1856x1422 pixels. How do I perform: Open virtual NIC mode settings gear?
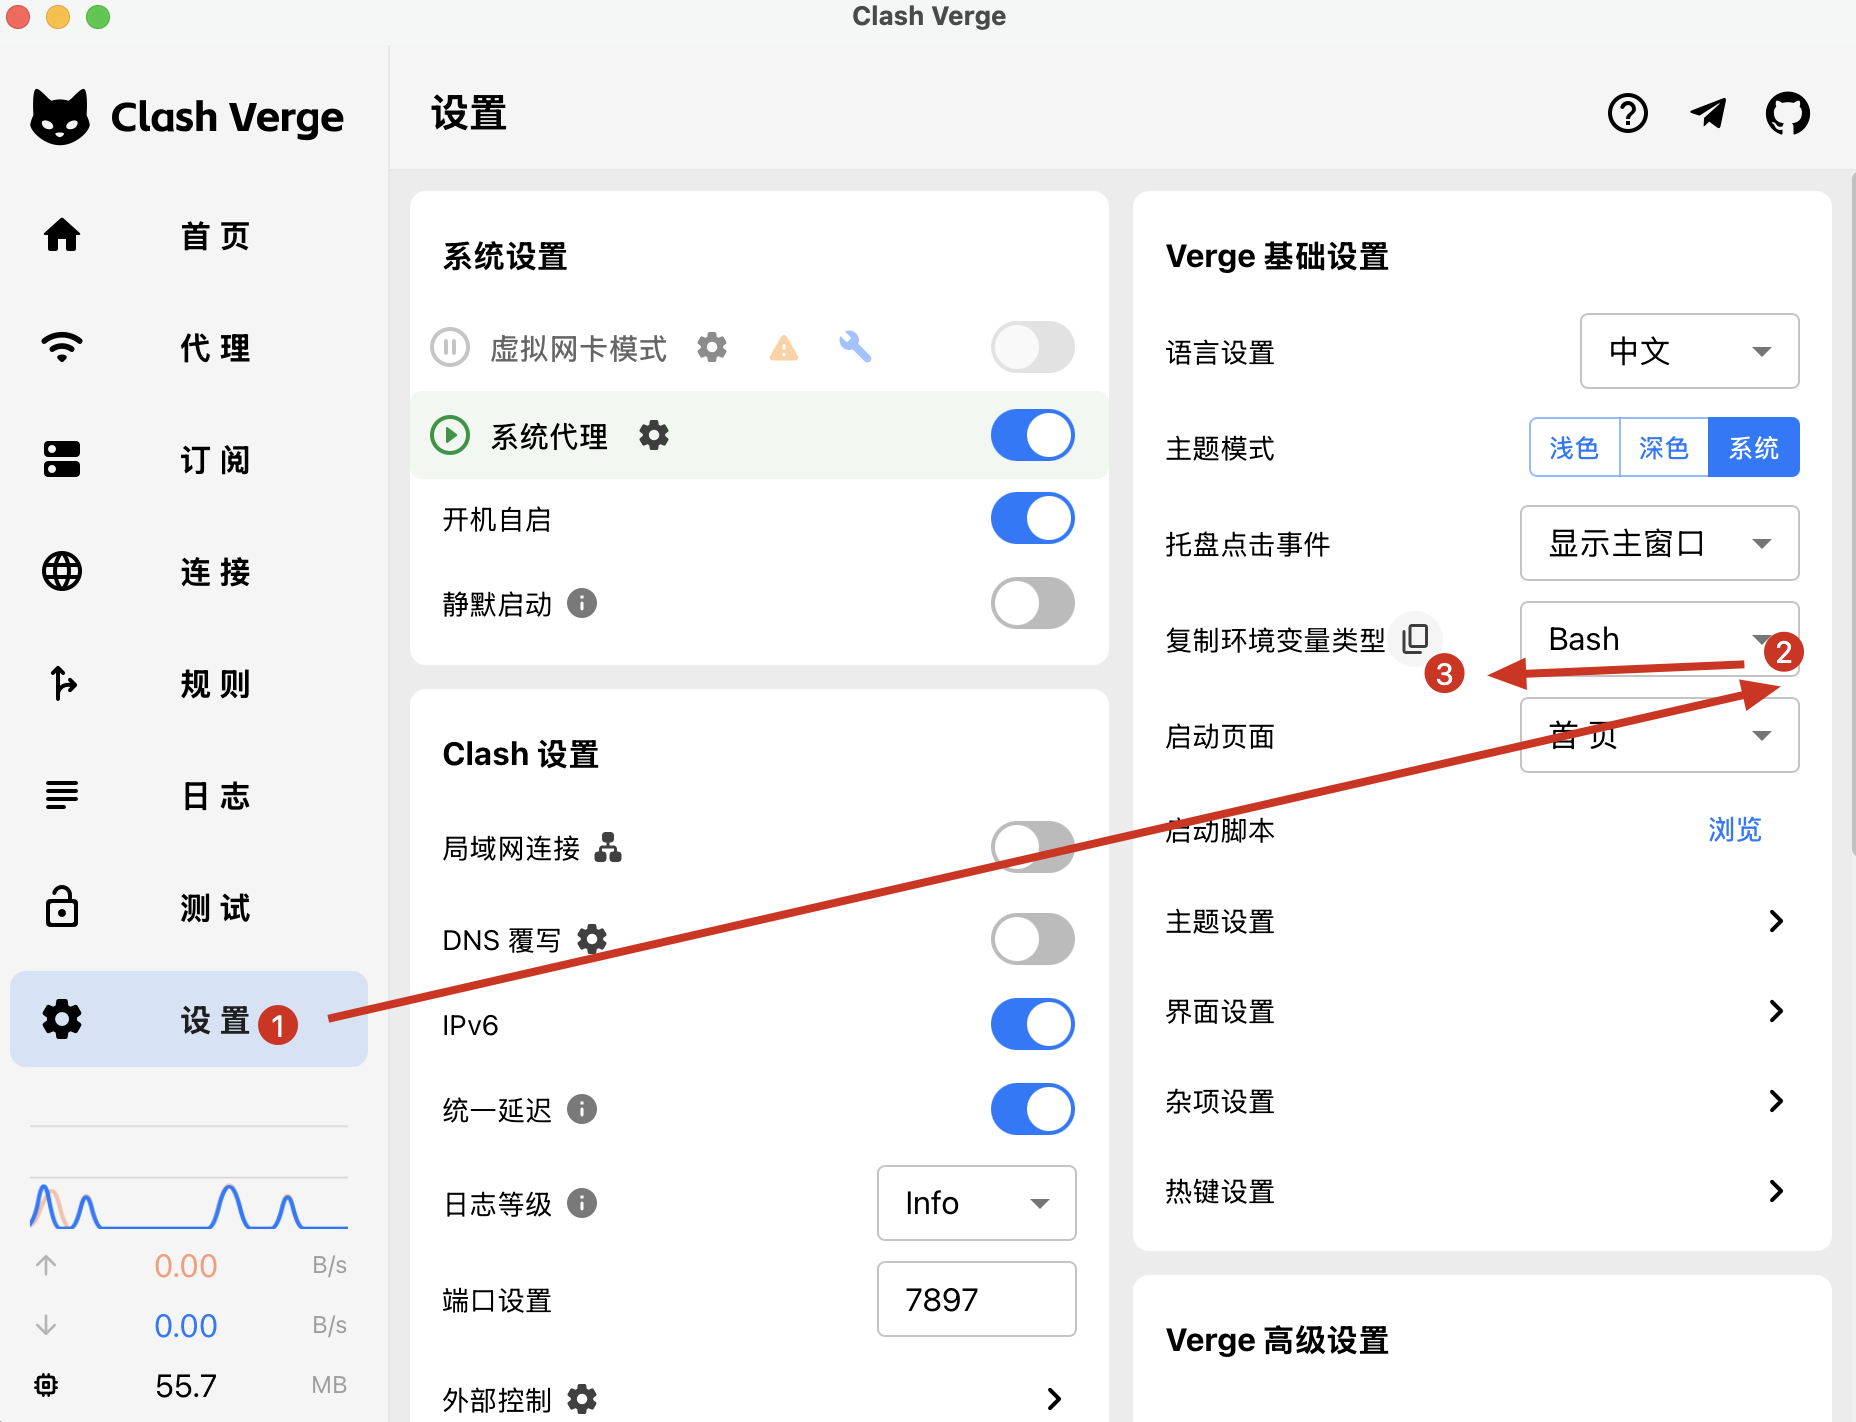pos(712,347)
